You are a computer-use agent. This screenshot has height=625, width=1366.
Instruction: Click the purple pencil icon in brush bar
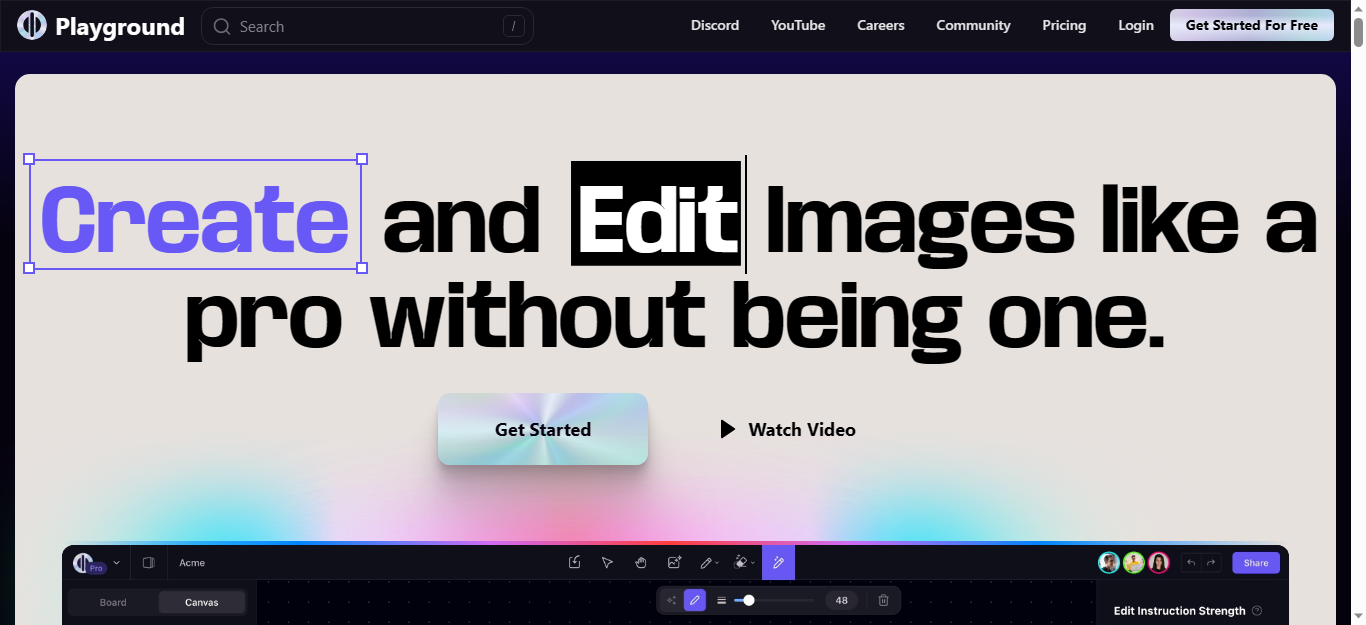point(695,600)
